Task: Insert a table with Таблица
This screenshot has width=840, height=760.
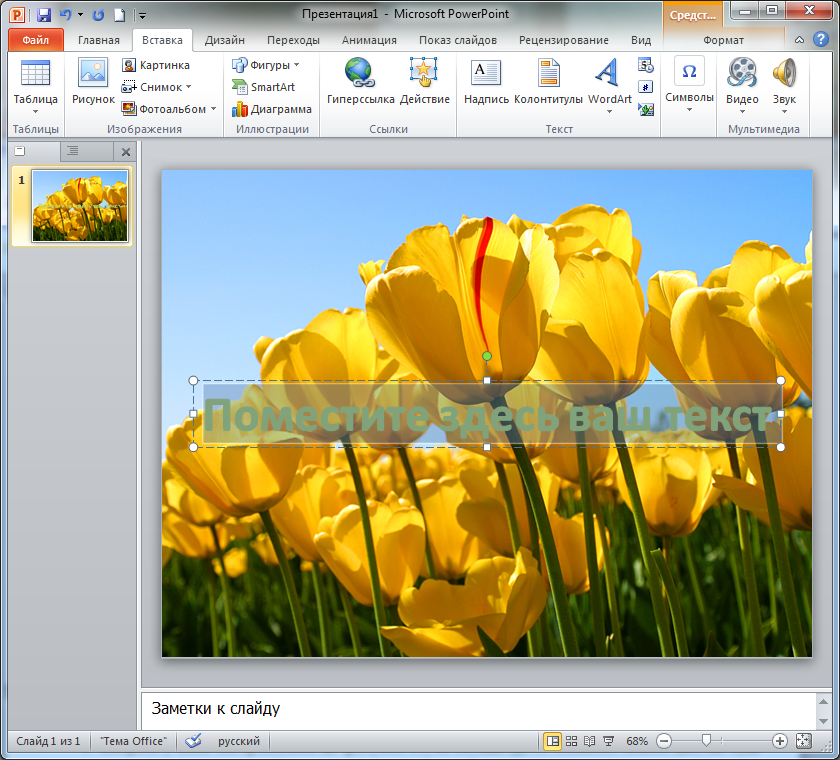Action: pos(35,86)
